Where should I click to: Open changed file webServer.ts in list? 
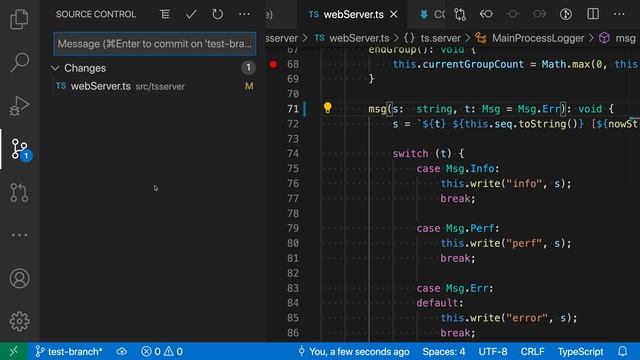(154, 86)
